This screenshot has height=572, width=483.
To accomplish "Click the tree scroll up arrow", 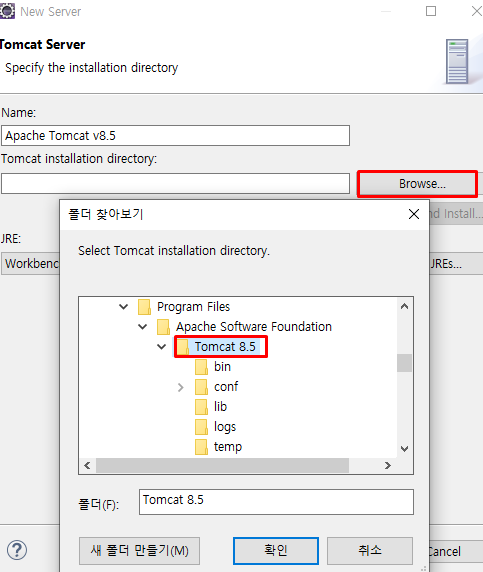I will (x=404, y=306).
